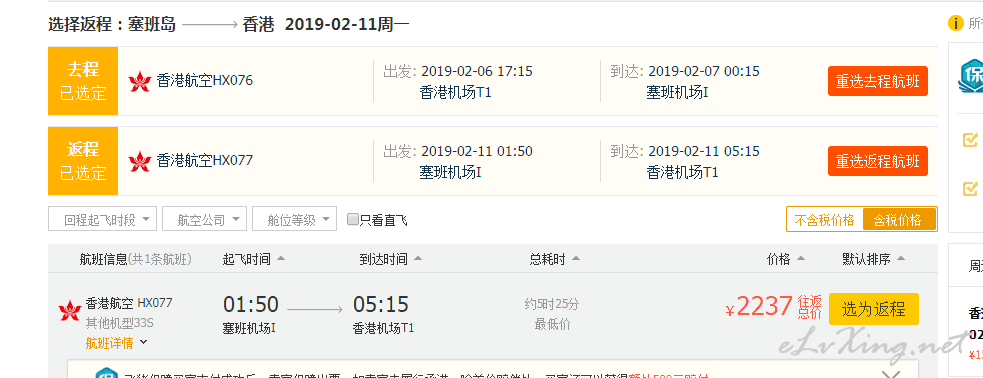Click 重选去程航班 button
This screenshot has width=983, height=378.
[878, 81]
